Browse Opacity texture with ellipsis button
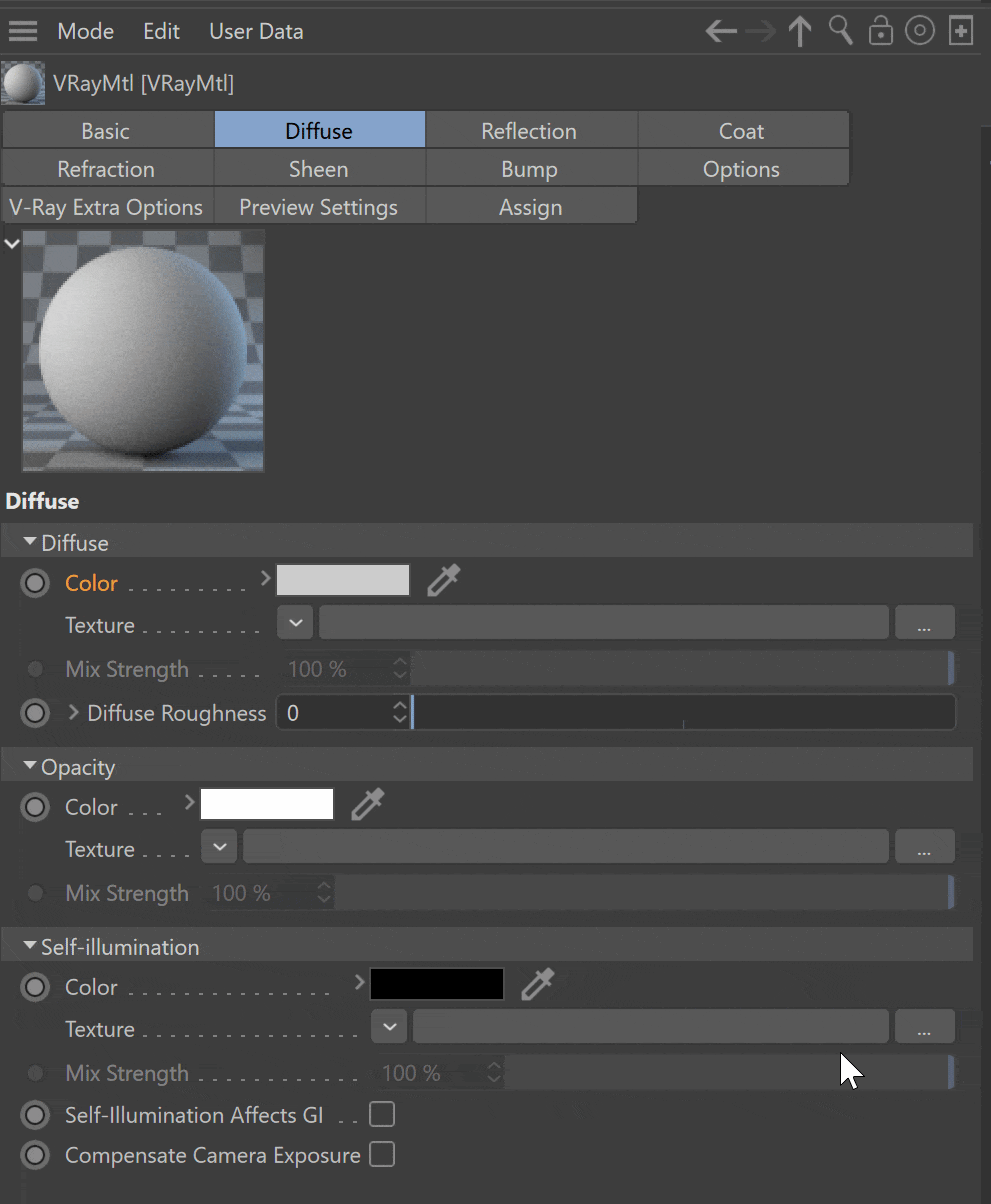This screenshot has height=1204, width=991. click(924, 847)
